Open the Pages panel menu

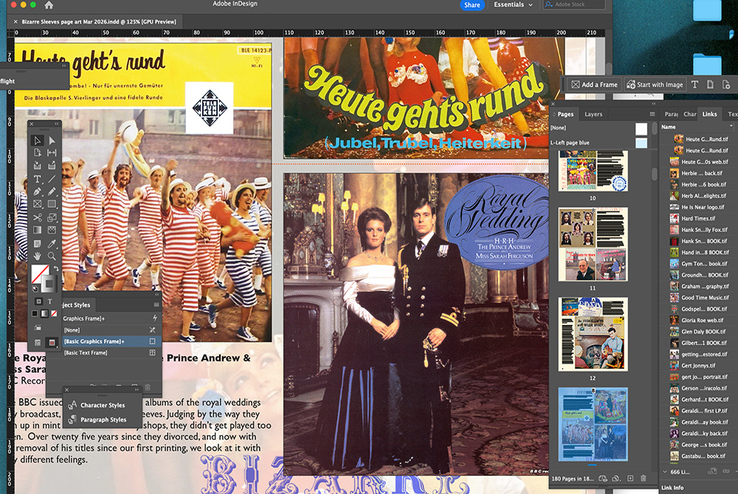[x=652, y=114]
